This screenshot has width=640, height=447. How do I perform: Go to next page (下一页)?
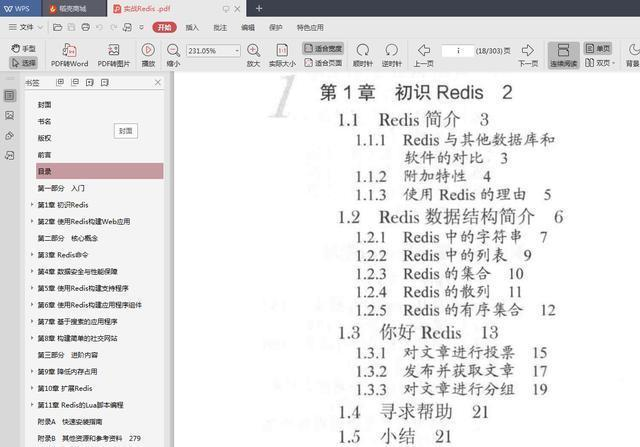pos(528,55)
